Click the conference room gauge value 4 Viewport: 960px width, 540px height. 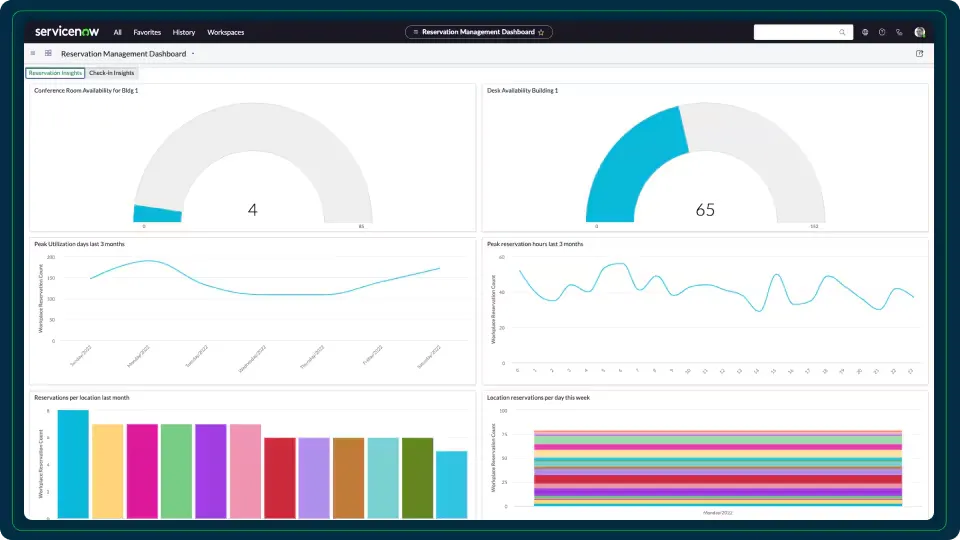coord(252,210)
